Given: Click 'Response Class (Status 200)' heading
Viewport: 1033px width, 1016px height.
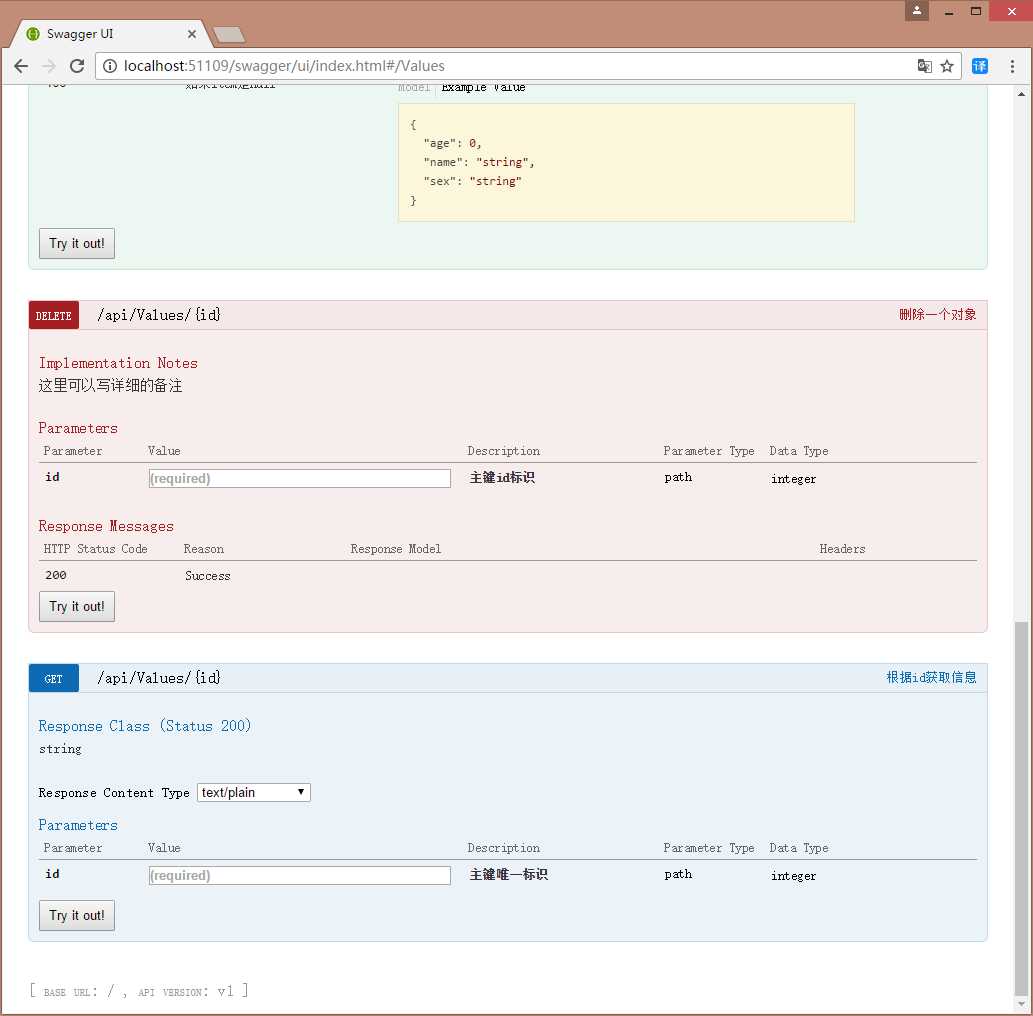Looking at the screenshot, I should [144, 726].
